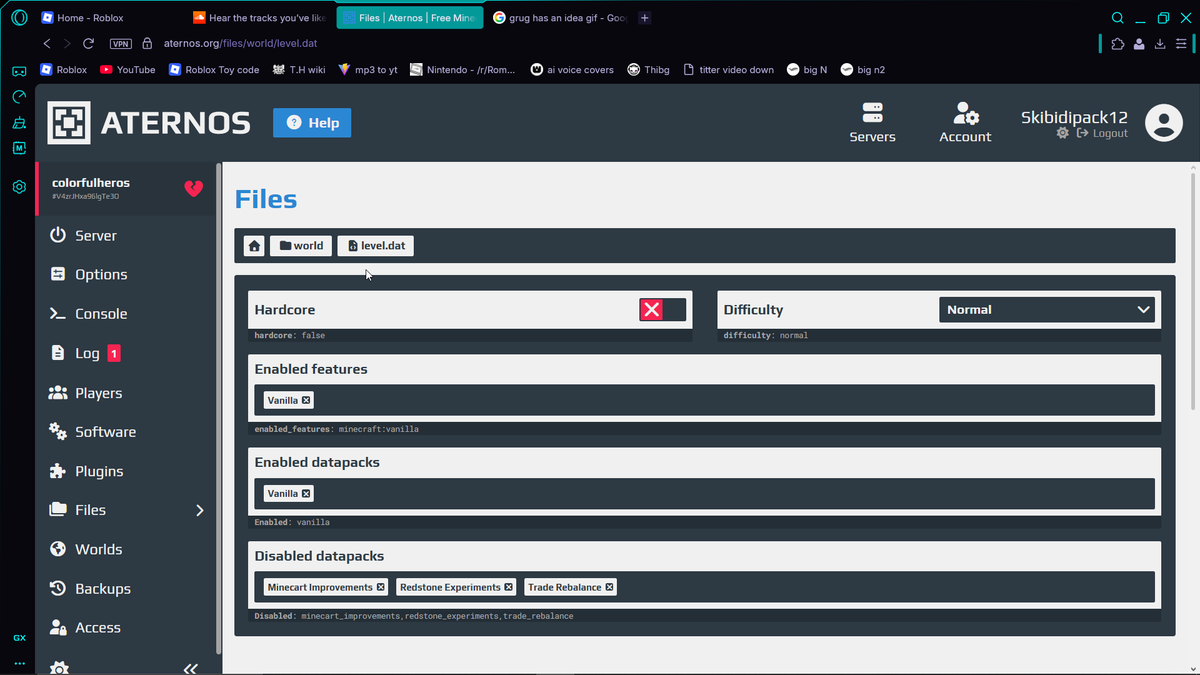This screenshot has width=1200, height=675.
Task: Open the T.H wiki bookmark
Action: [x=299, y=70]
